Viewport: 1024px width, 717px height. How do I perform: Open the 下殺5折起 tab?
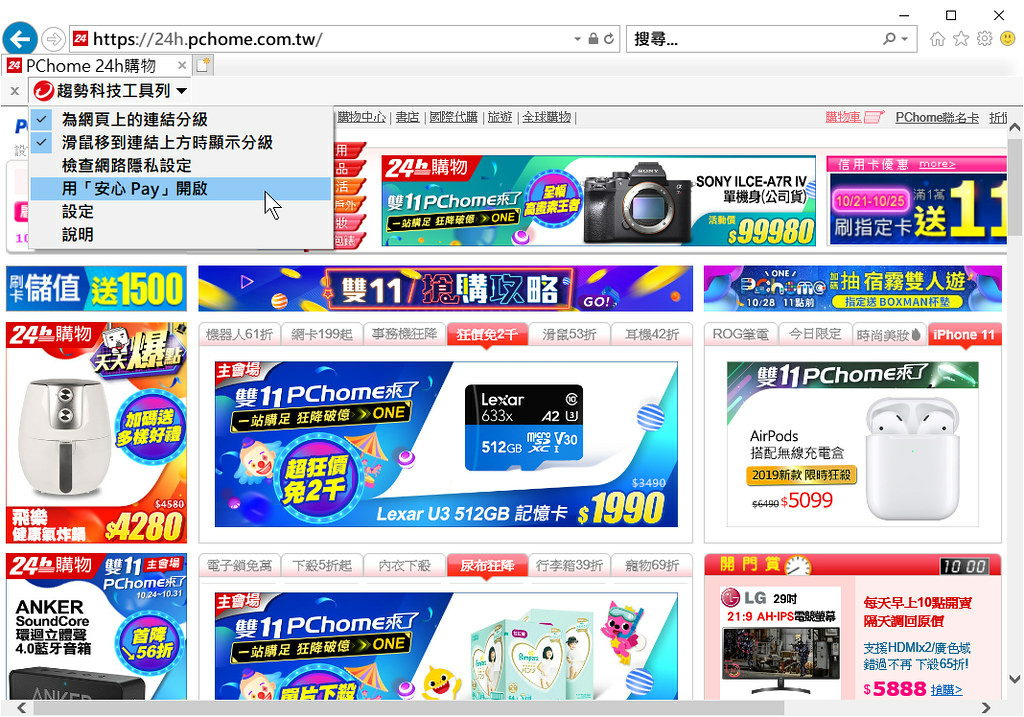[321, 566]
